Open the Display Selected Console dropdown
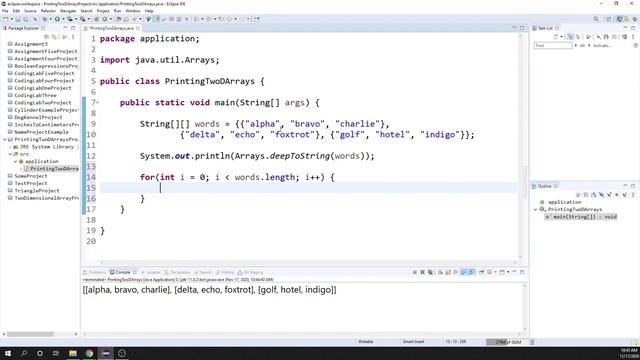This screenshot has height=360, width=640. coord(496,272)
